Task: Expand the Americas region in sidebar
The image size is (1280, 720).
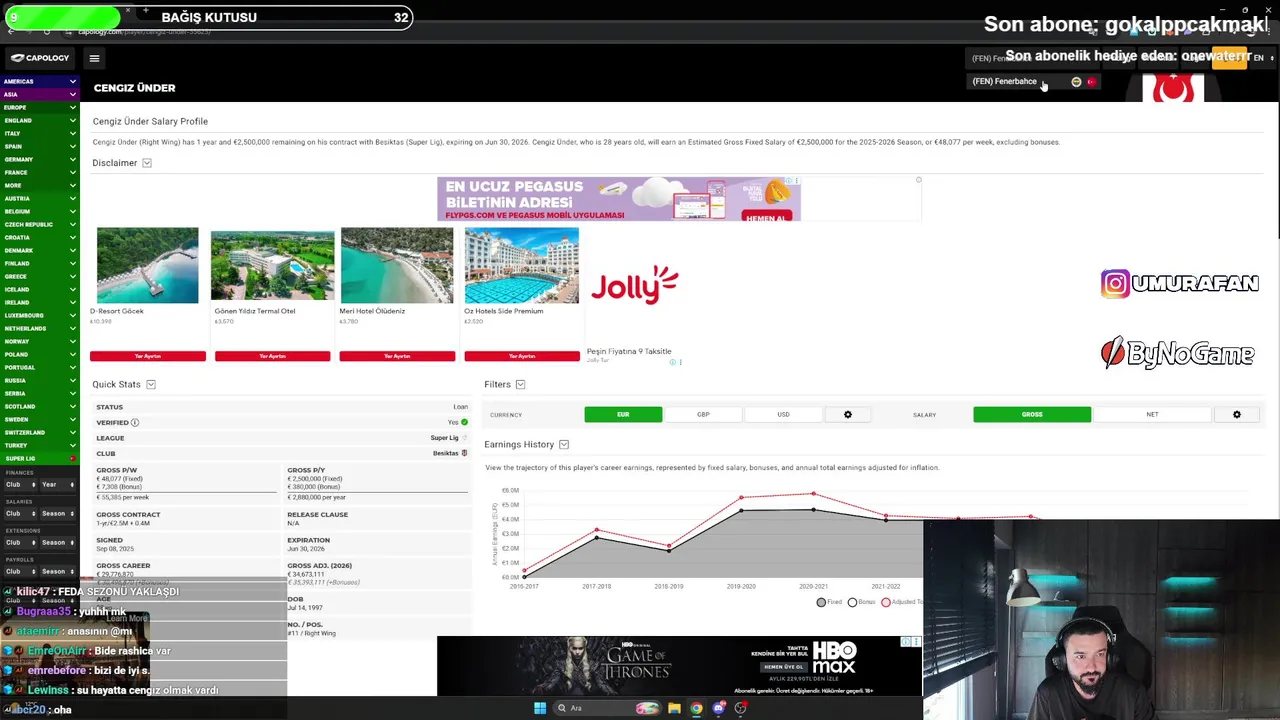Action: [x=40, y=81]
